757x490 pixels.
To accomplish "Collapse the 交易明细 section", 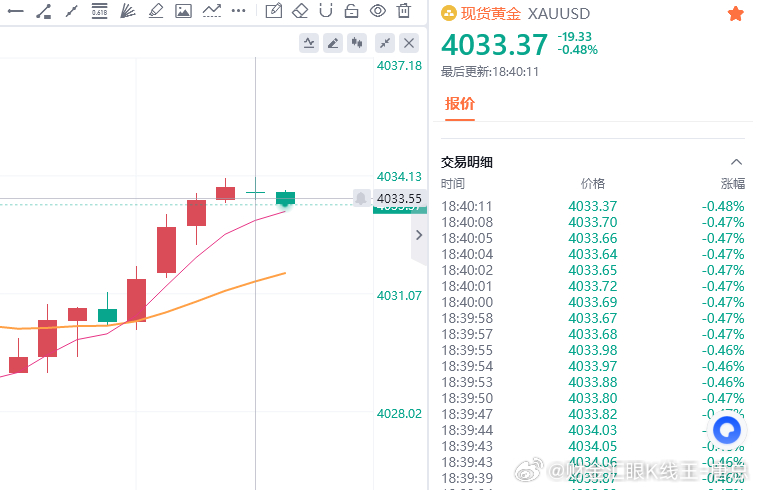I will [736, 162].
